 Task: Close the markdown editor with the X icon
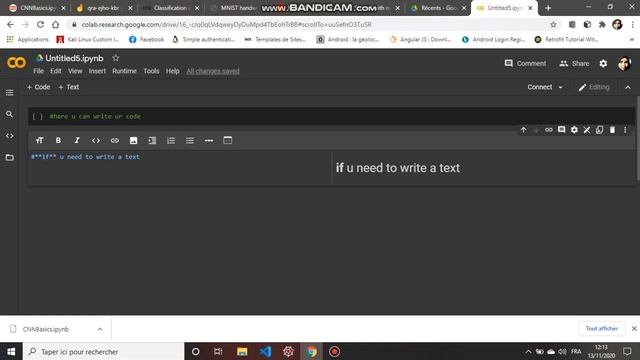[x=587, y=130]
